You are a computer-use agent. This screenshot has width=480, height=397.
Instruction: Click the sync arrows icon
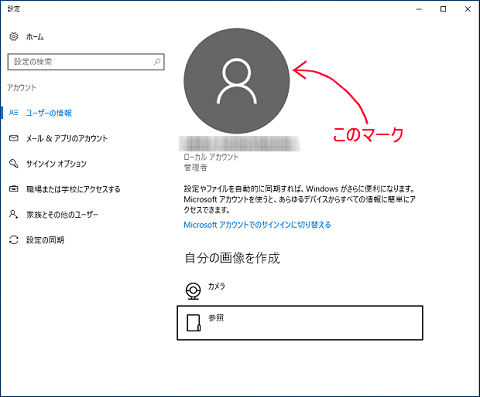point(14,240)
